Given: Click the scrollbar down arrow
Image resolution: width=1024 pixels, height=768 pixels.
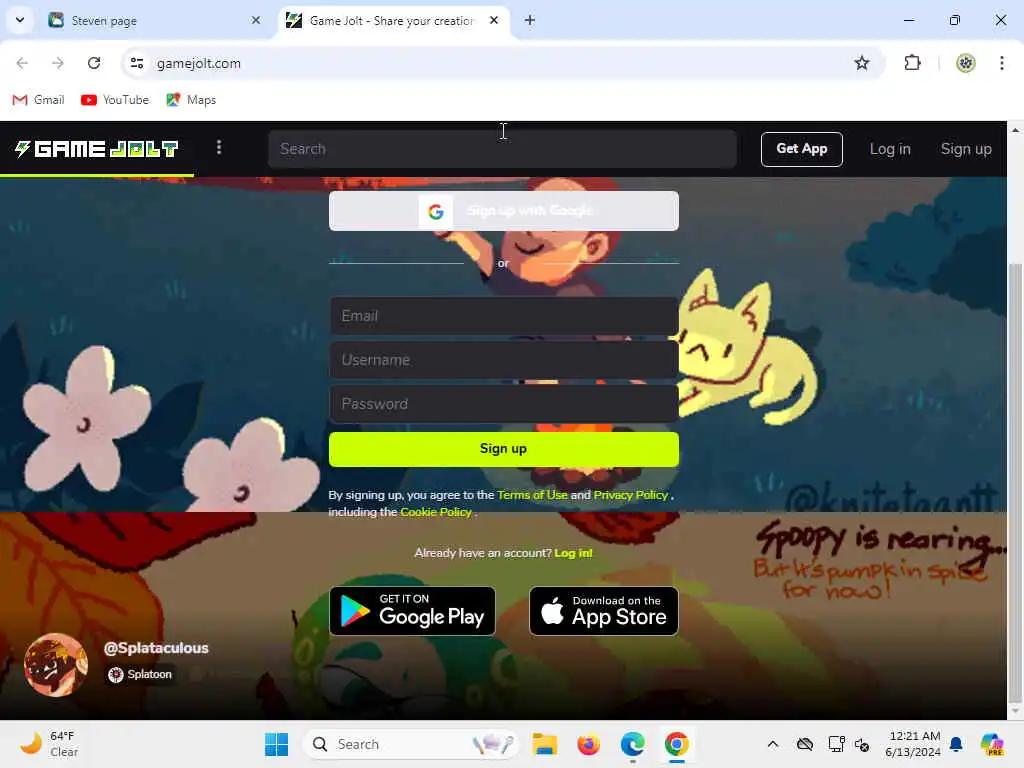Looking at the screenshot, I should (x=1015, y=712).
